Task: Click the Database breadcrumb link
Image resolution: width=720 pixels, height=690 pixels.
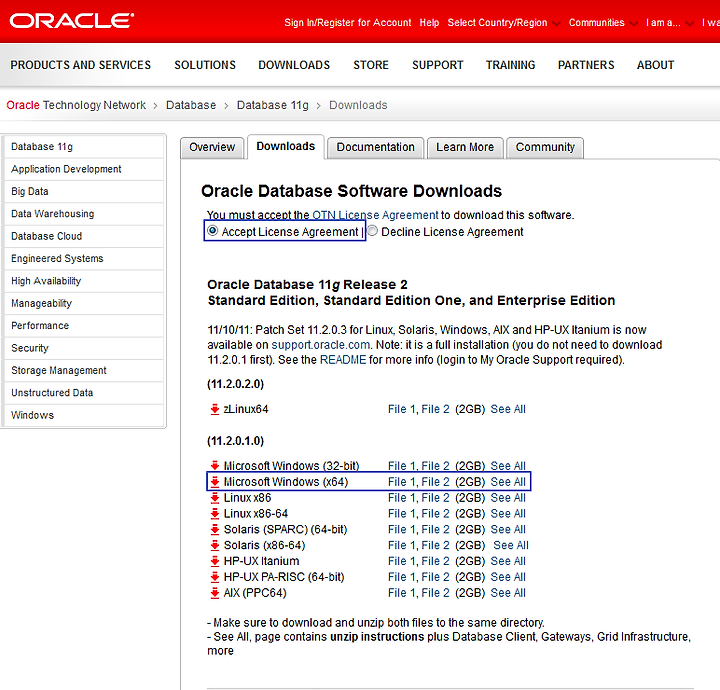Action: (191, 105)
